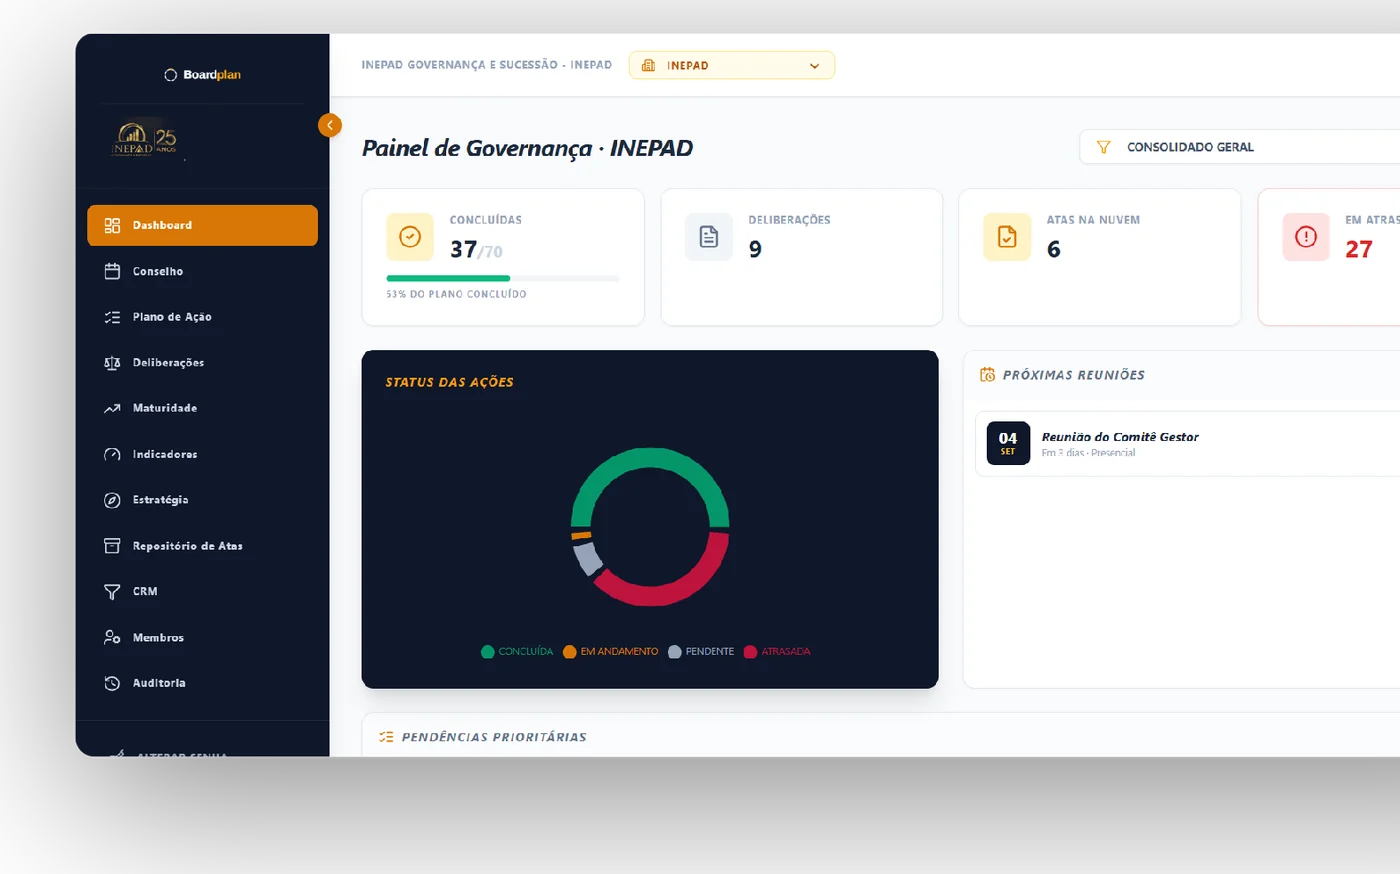Open the Dashboard menu item

[x=202, y=225]
